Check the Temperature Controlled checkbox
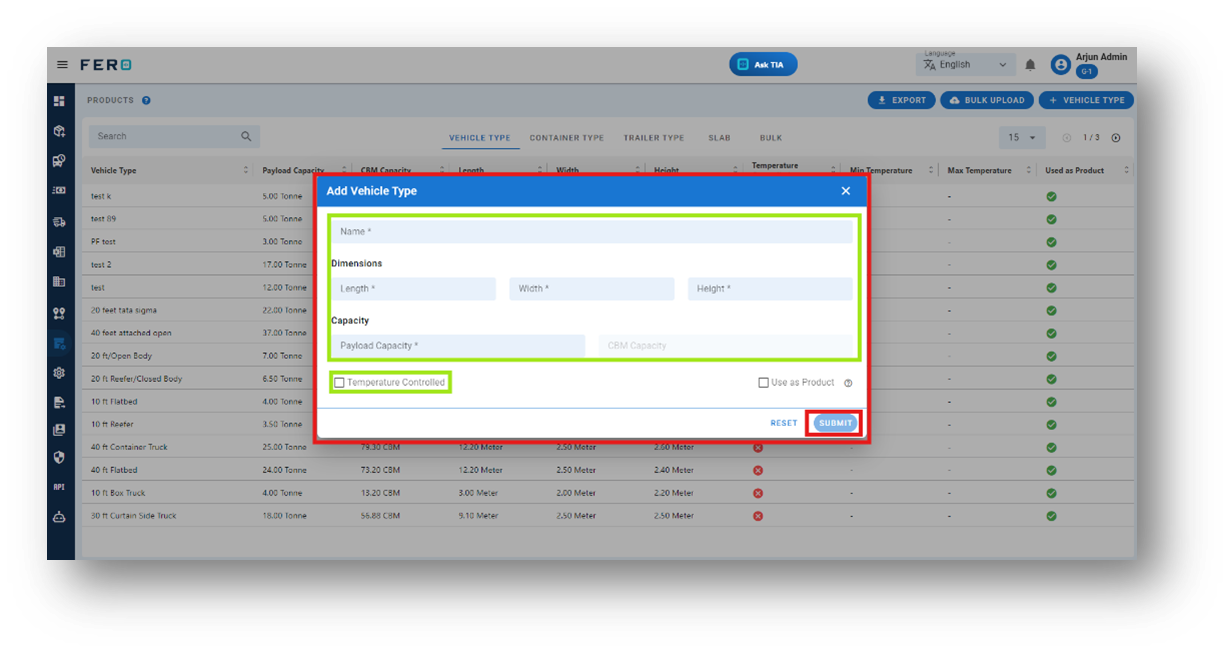Viewport: 1232px width, 655px height. click(339, 383)
